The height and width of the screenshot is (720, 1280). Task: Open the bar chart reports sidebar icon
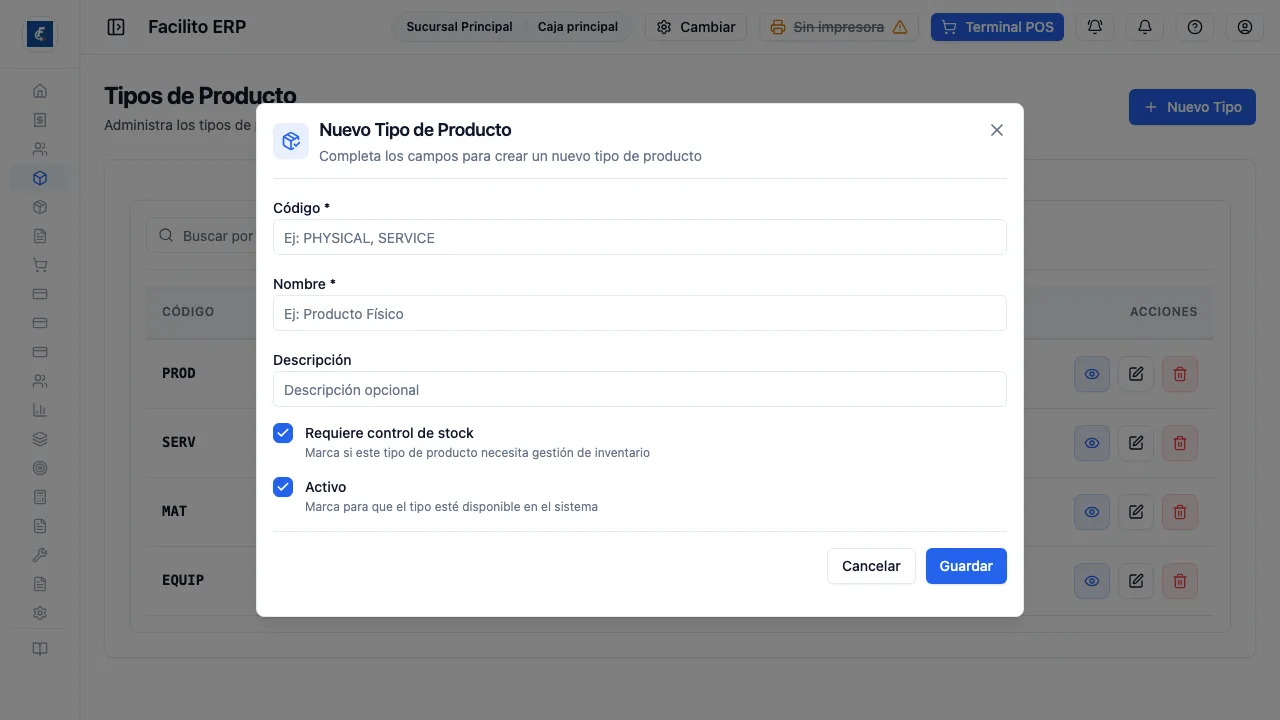(x=40, y=410)
